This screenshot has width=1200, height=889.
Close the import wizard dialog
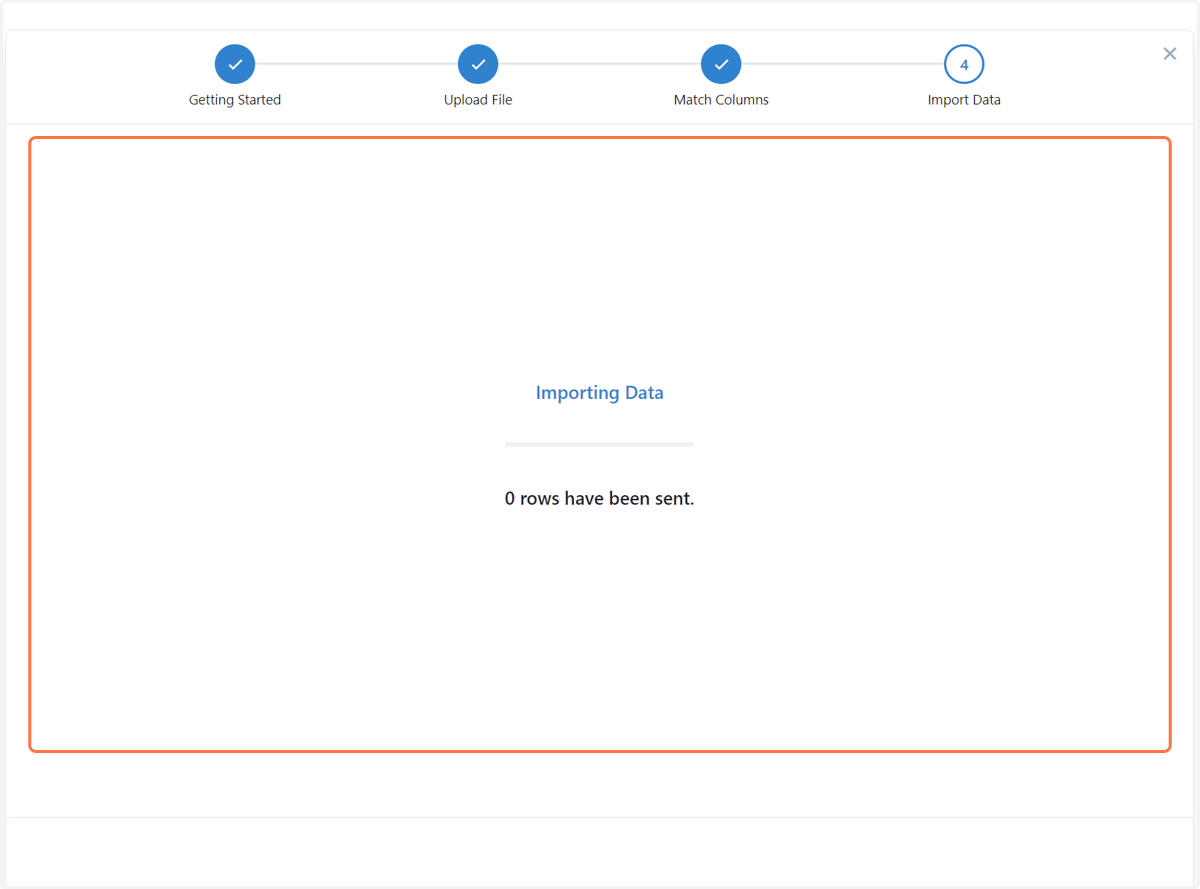1170,54
